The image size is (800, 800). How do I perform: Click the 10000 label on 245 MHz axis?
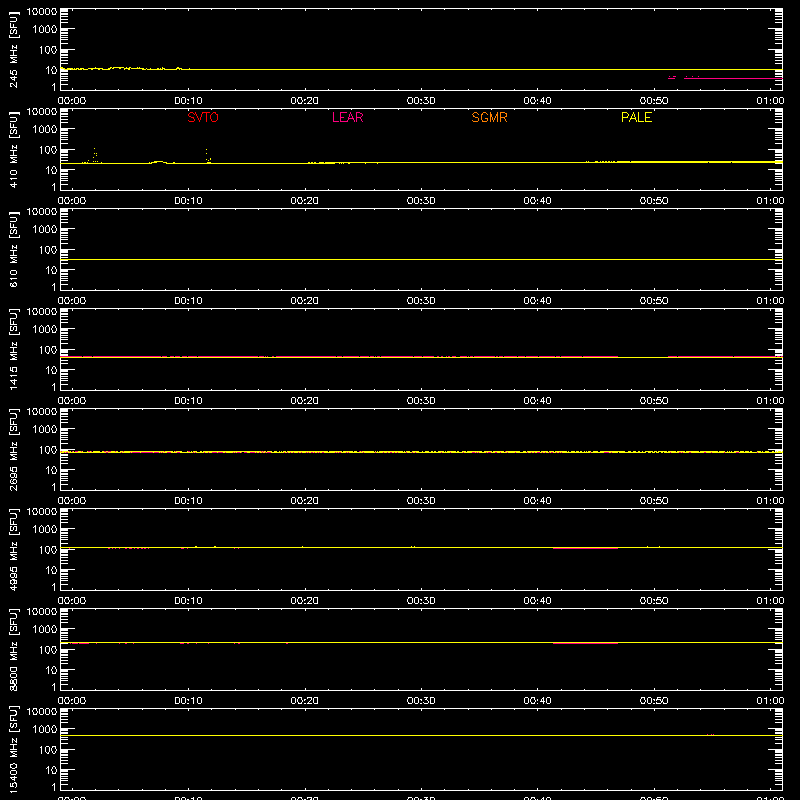pyautogui.click(x=42, y=12)
